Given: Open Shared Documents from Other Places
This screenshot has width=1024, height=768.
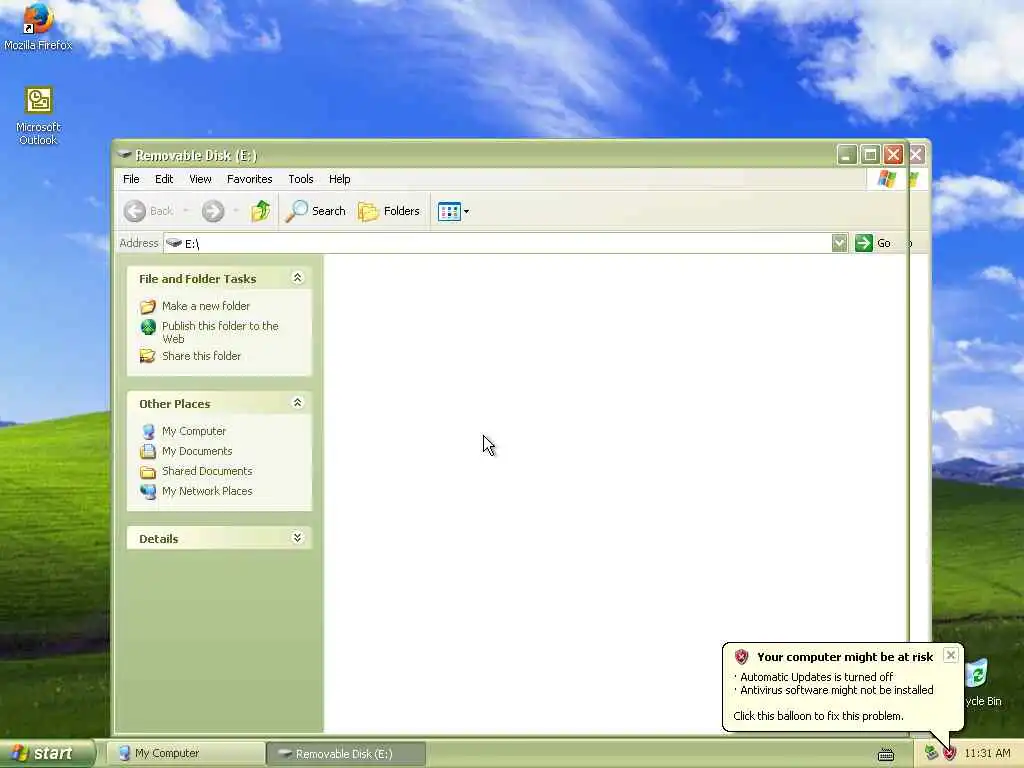Looking at the screenshot, I should 207,471.
